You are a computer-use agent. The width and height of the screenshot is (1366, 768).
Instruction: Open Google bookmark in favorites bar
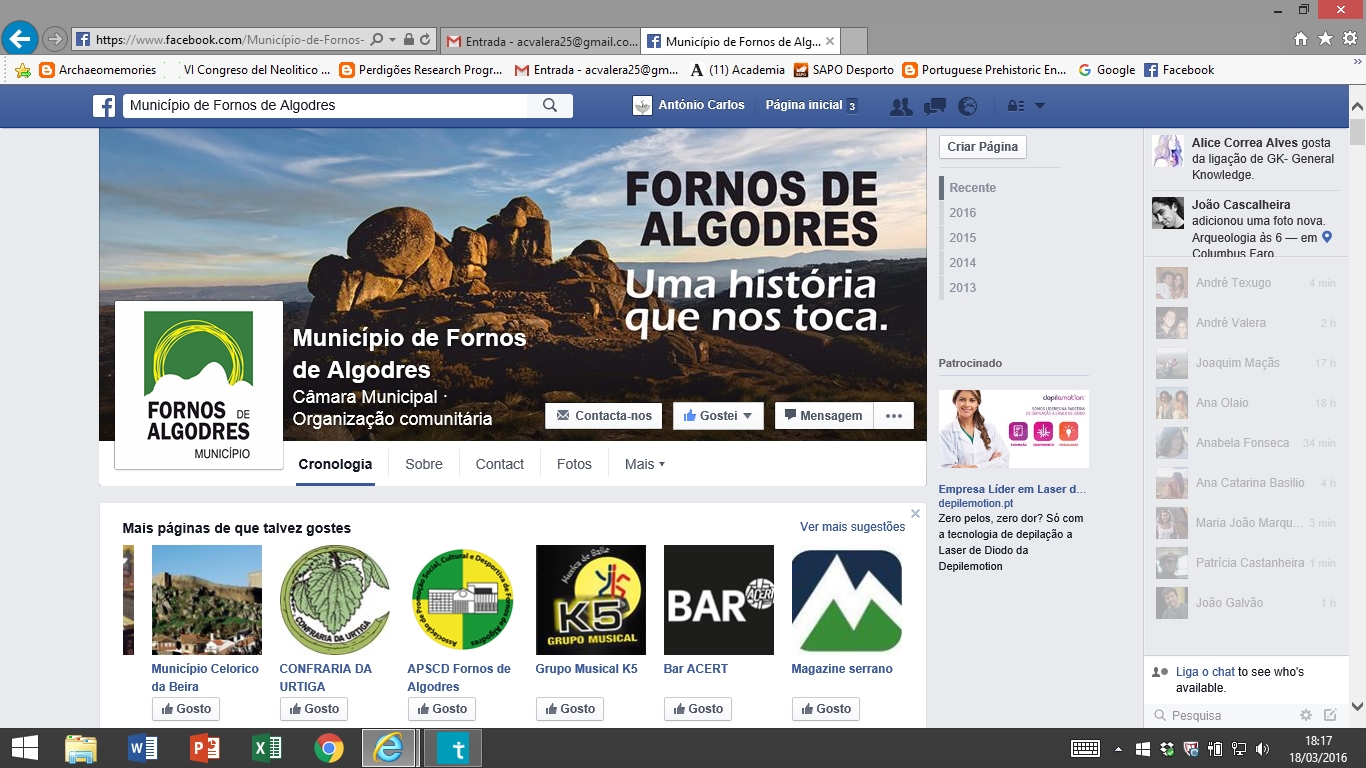[x=1106, y=70]
